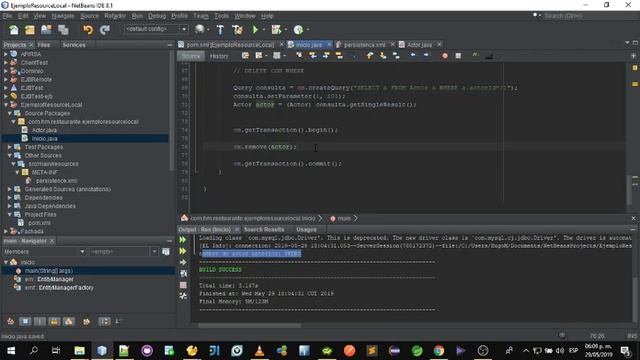Collapse the Source Packages node
The width and height of the screenshot is (640, 360).
(x=10, y=113)
